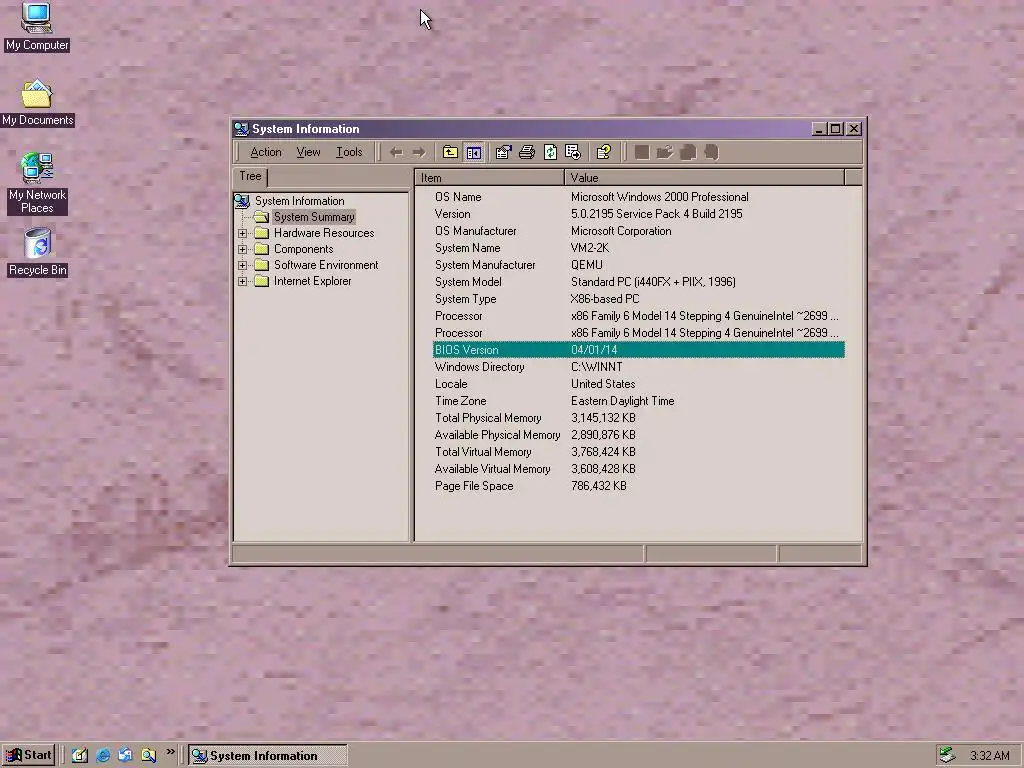Click the Up One Level folder icon

(x=450, y=152)
